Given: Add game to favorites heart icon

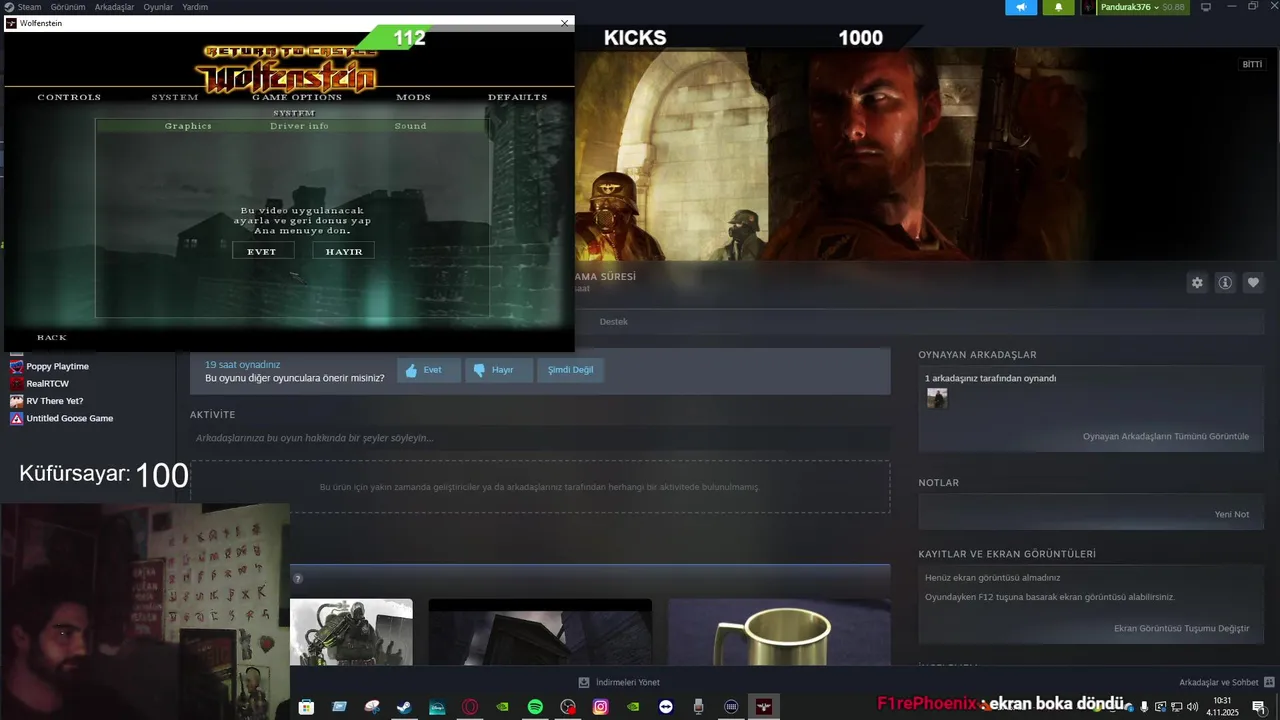Looking at the screenshot, I should click(1253, 283).
